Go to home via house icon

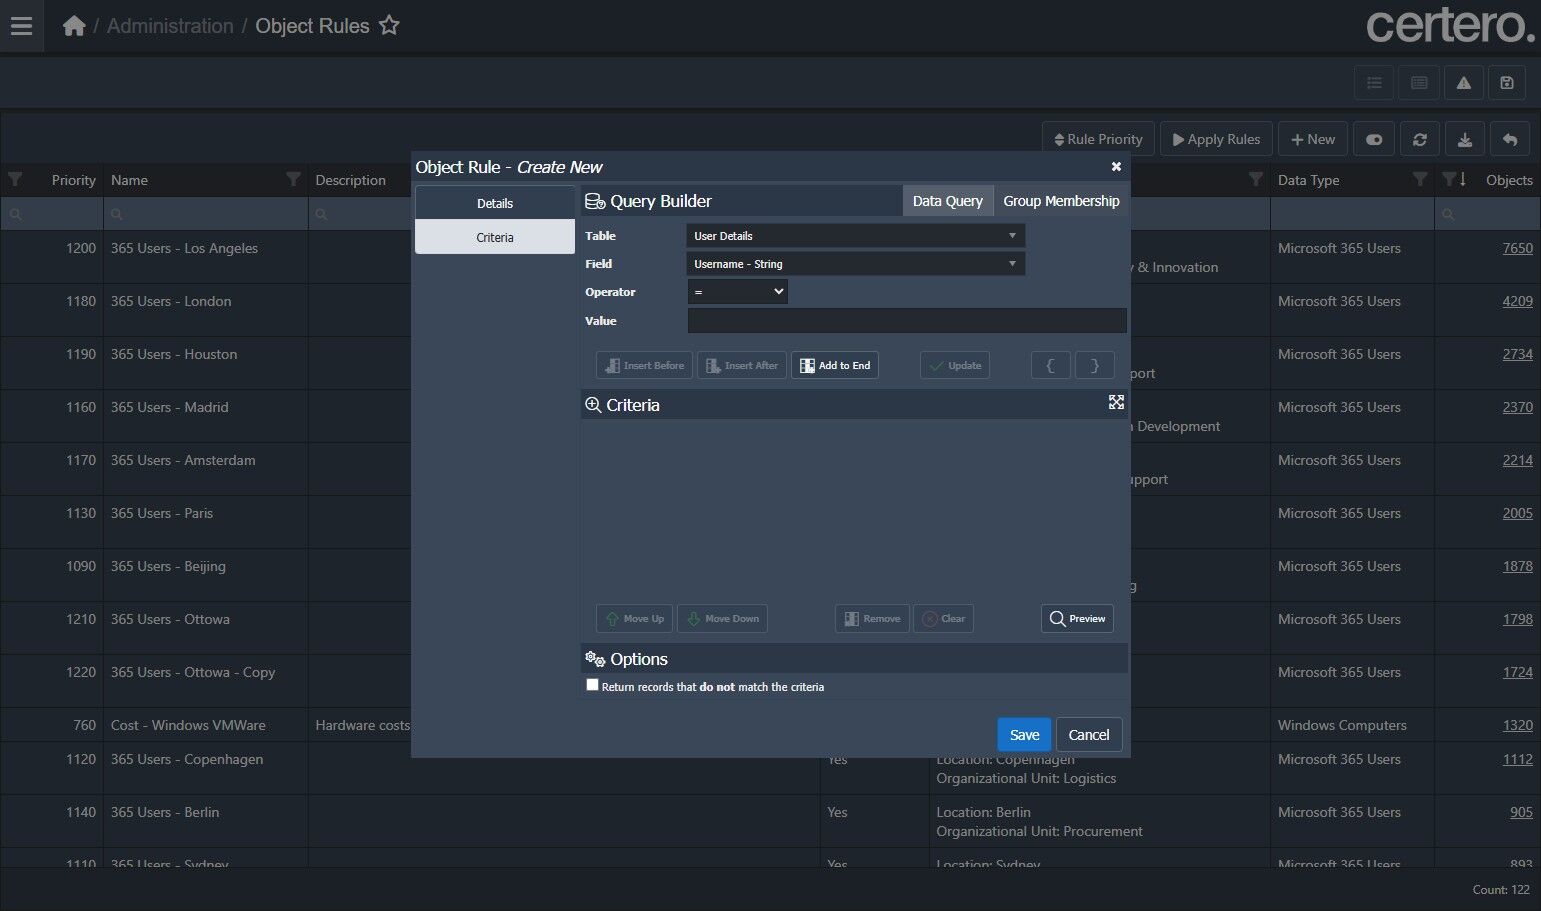point(74,26)
